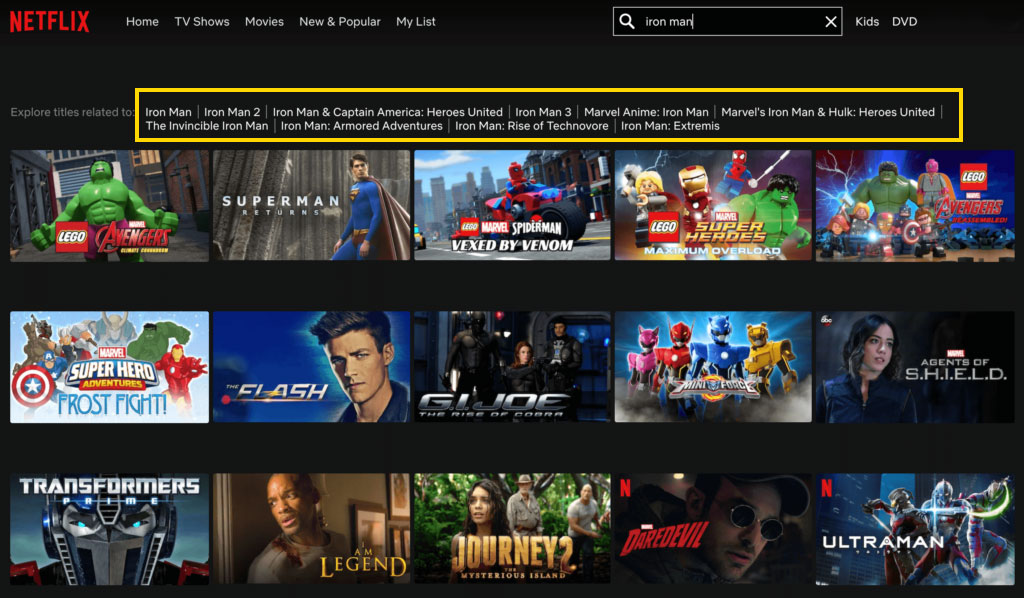1024x598 pixels.
Task: Open the Daredevil thumbnail
Action: coord(713,529)
